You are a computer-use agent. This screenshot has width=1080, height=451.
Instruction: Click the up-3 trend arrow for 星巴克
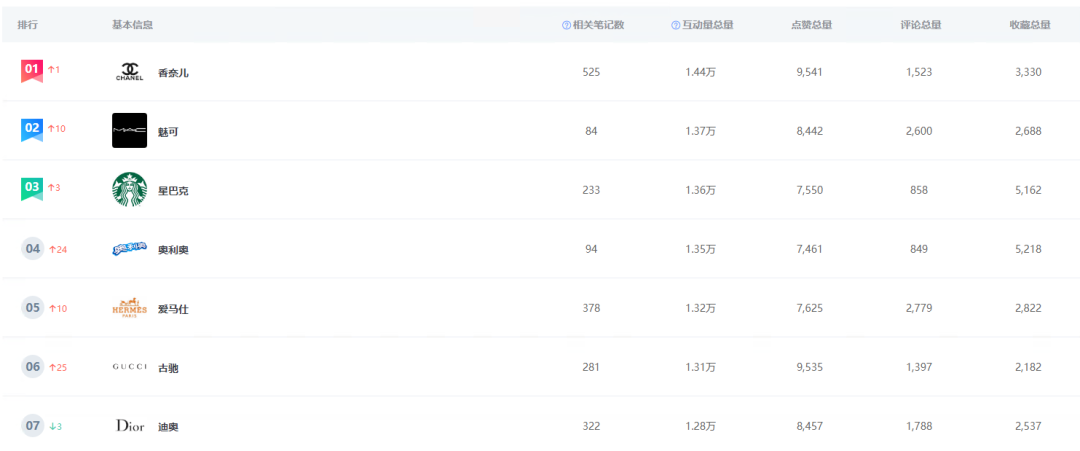pos(54,188)
